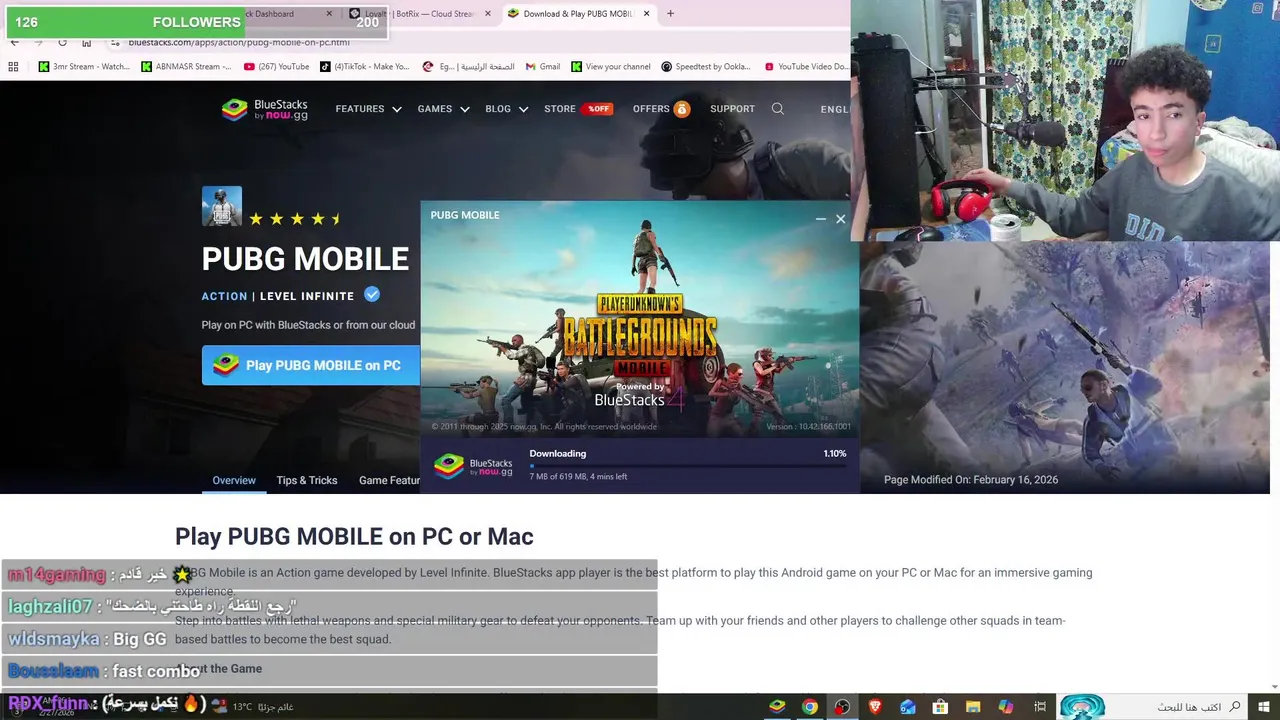Click the Play PUBG MOBILE on PC or Mac heading
The height and width of the screenshot is (720, 1280).
pyautogui.click(x=354, y=536)
